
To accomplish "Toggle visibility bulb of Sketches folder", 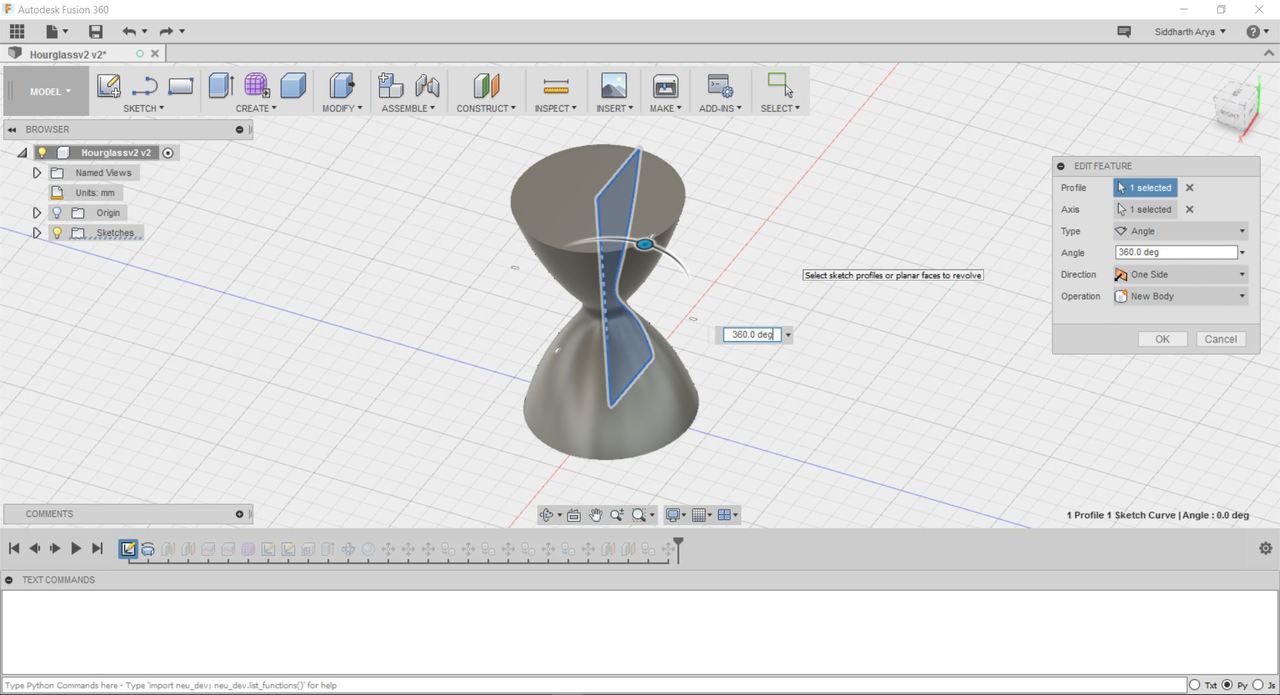I will tap(57, 233).
